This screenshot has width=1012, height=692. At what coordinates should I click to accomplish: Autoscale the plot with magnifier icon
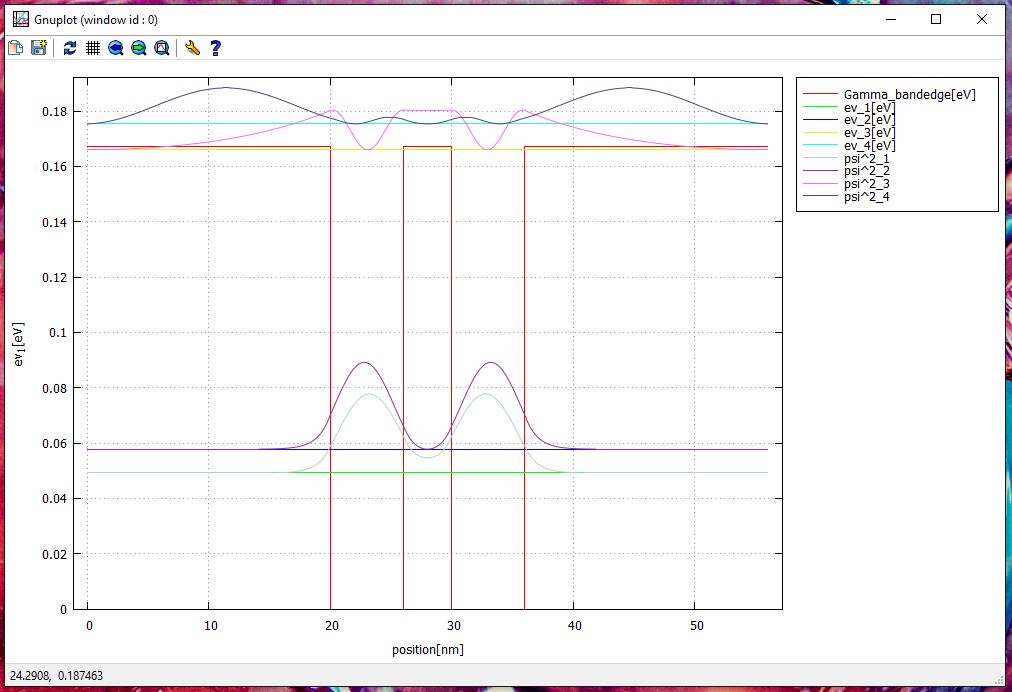pyautogui.click(x=162, y=48)
